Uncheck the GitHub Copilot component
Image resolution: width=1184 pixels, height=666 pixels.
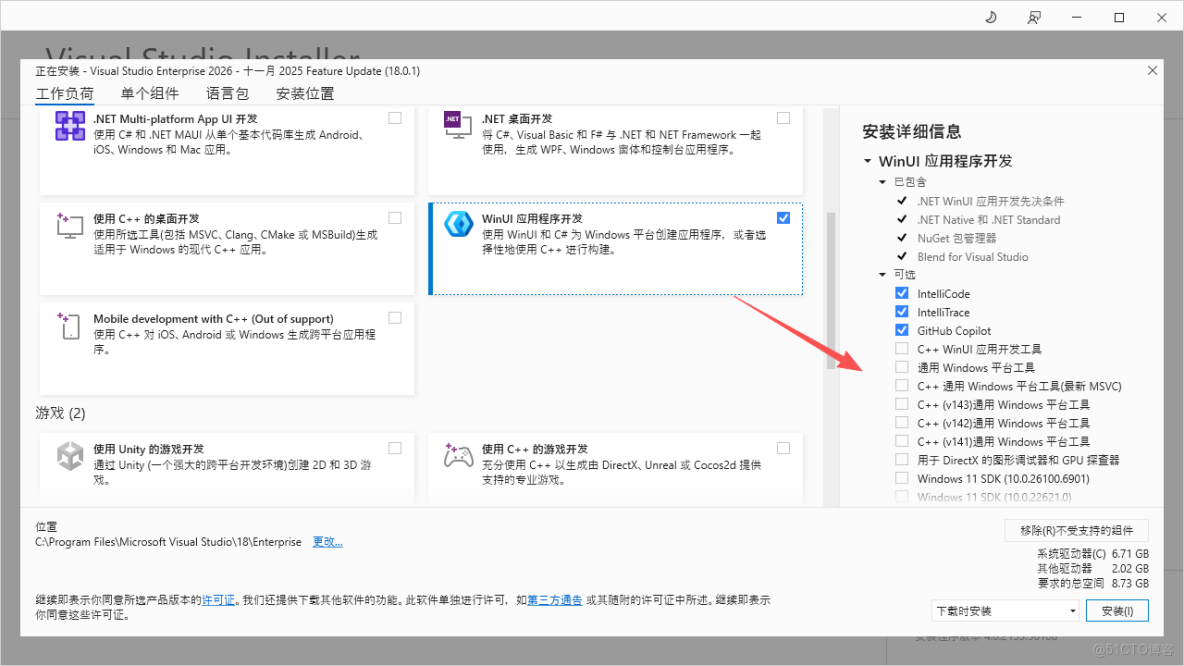click(902, 330)
